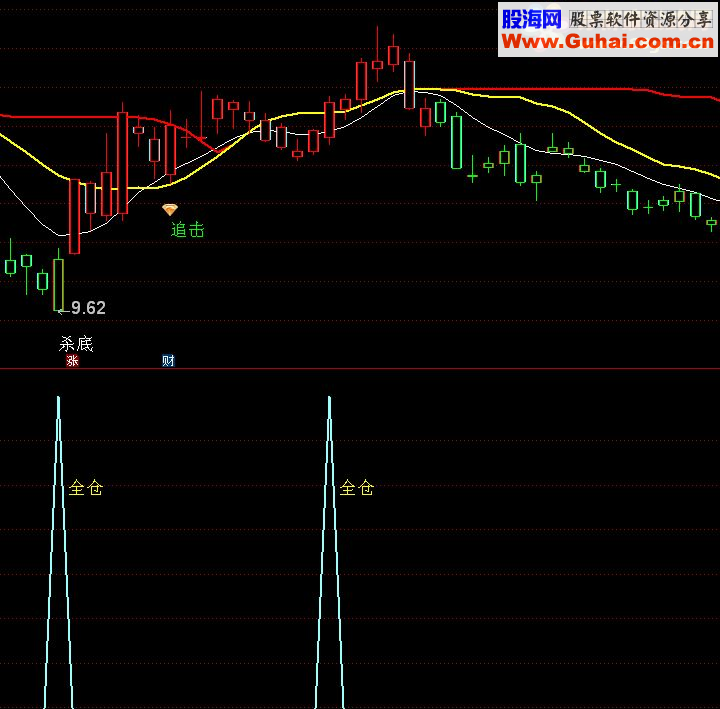Select the 追击 signal label

tap(187, 230)
